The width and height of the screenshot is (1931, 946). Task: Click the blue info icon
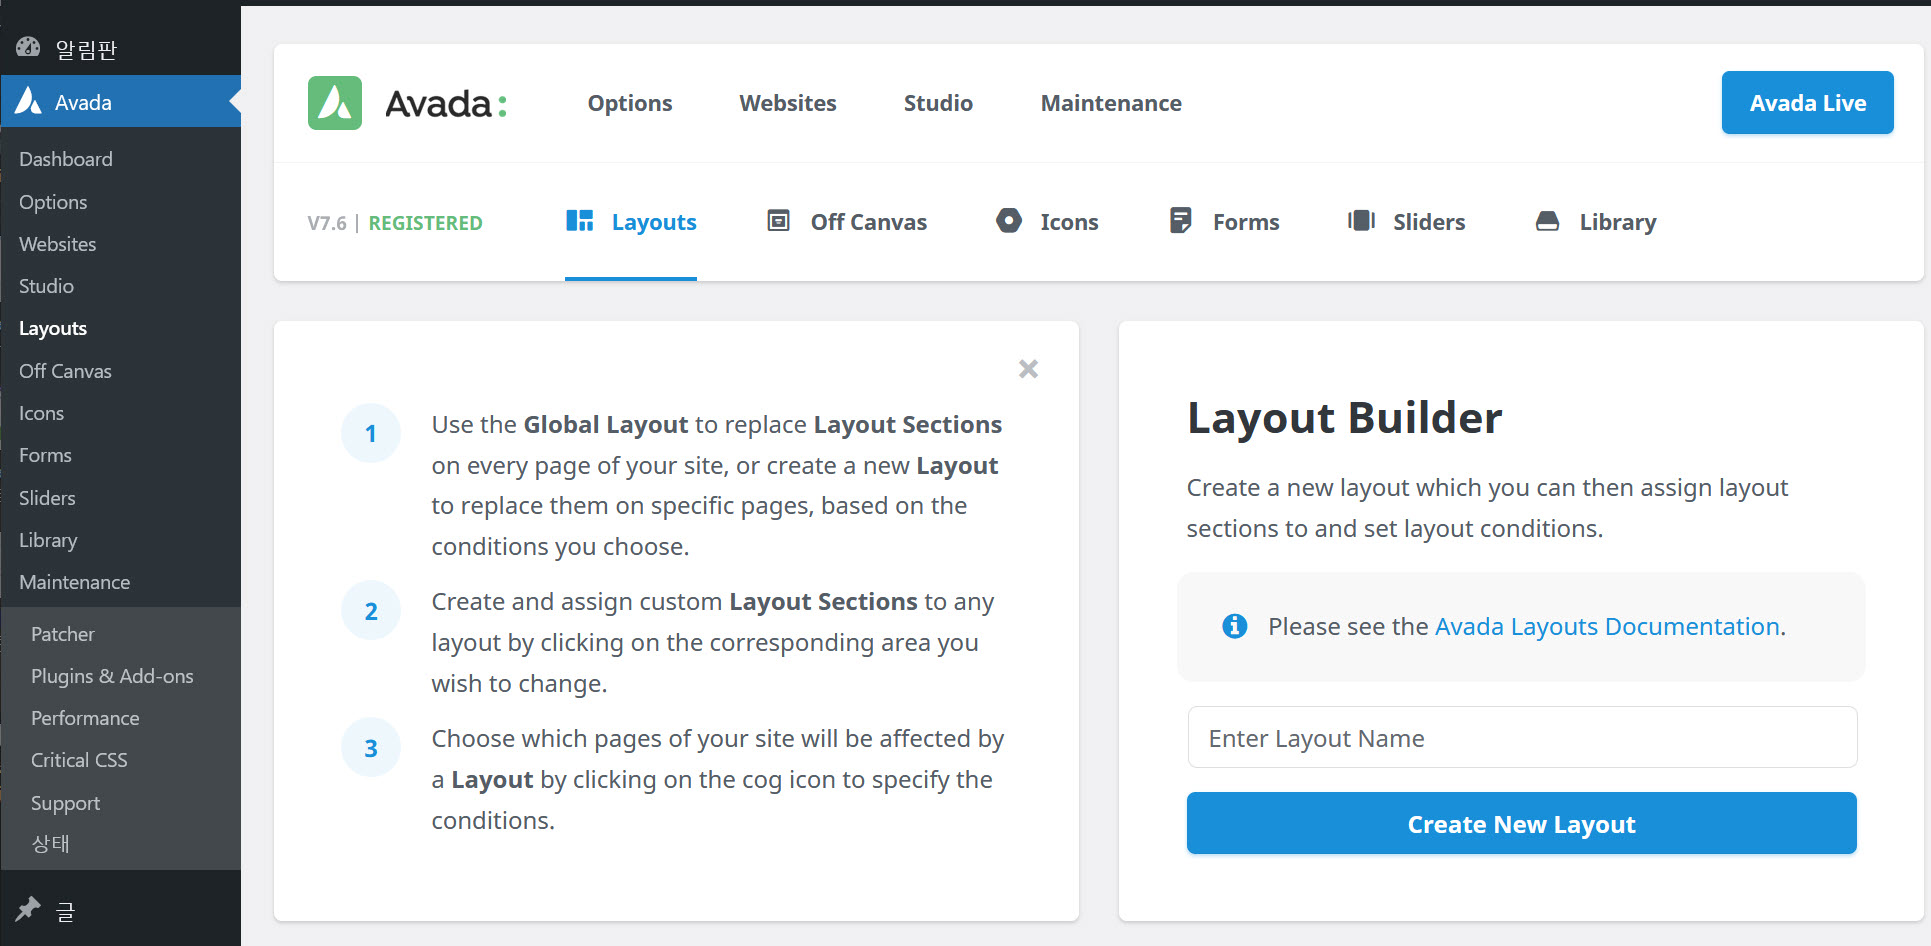point(1235,626)
